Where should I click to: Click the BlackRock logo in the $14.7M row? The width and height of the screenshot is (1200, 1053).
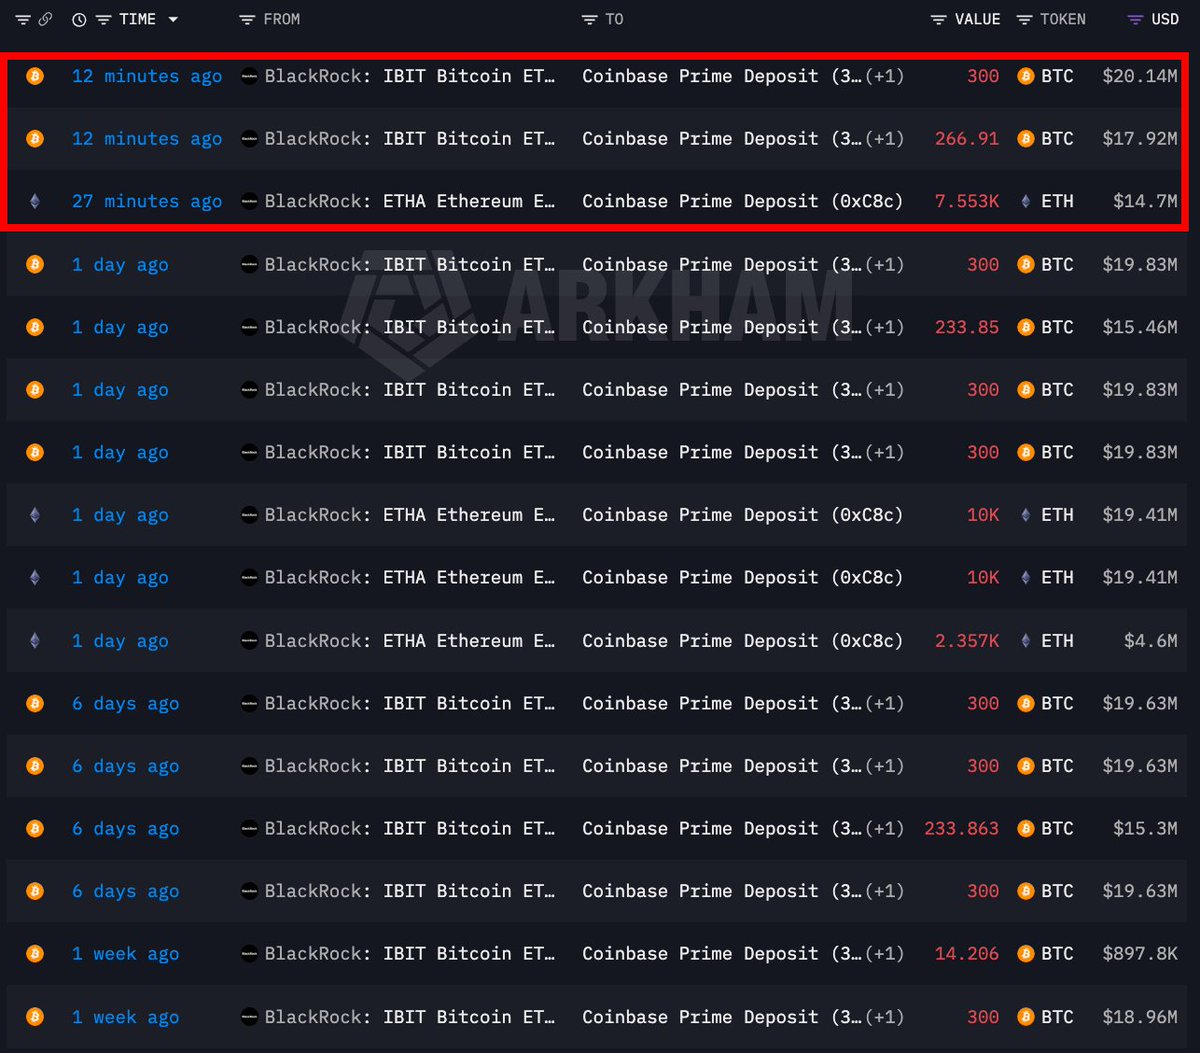coord(249,201)
